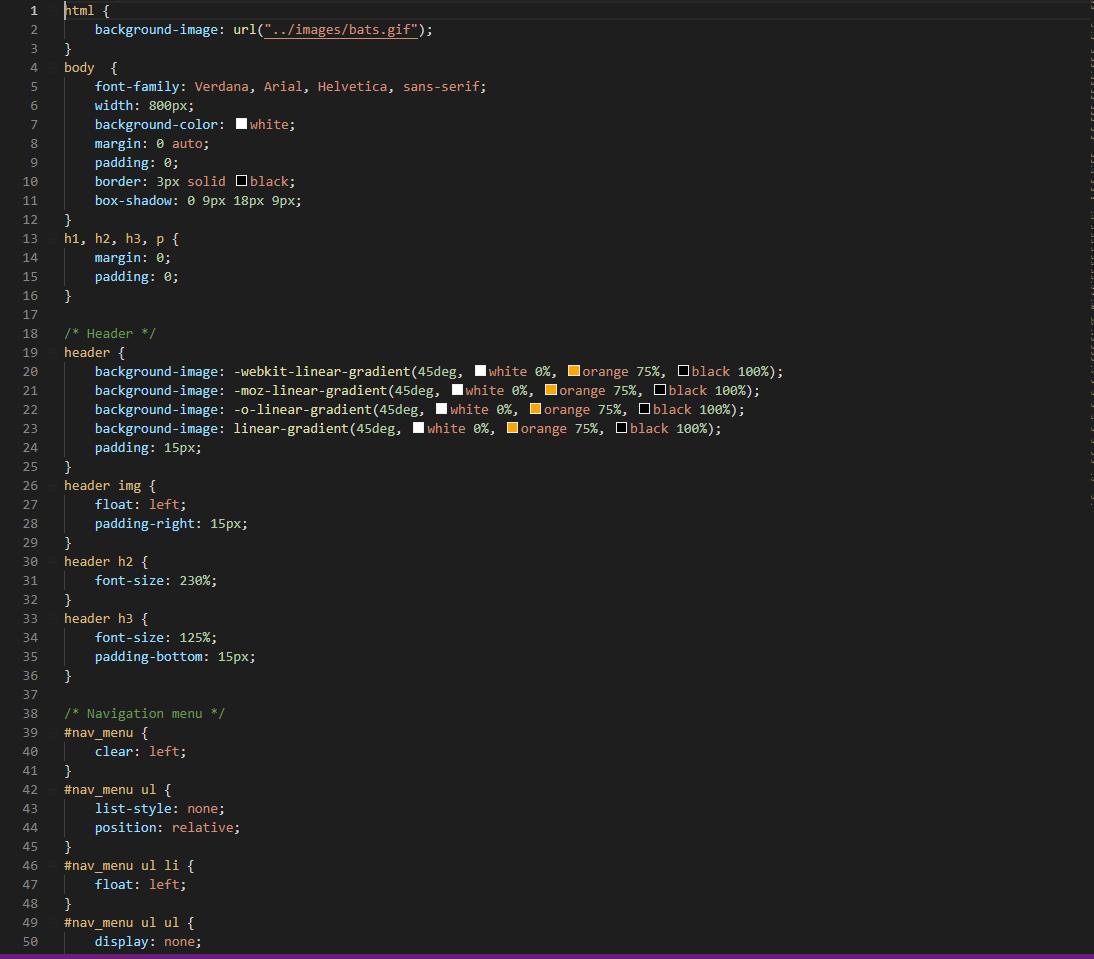The image size is (1094, 959).
Task: Open orange swatch on line 23 linear-gradient
Action: point(512,428)
